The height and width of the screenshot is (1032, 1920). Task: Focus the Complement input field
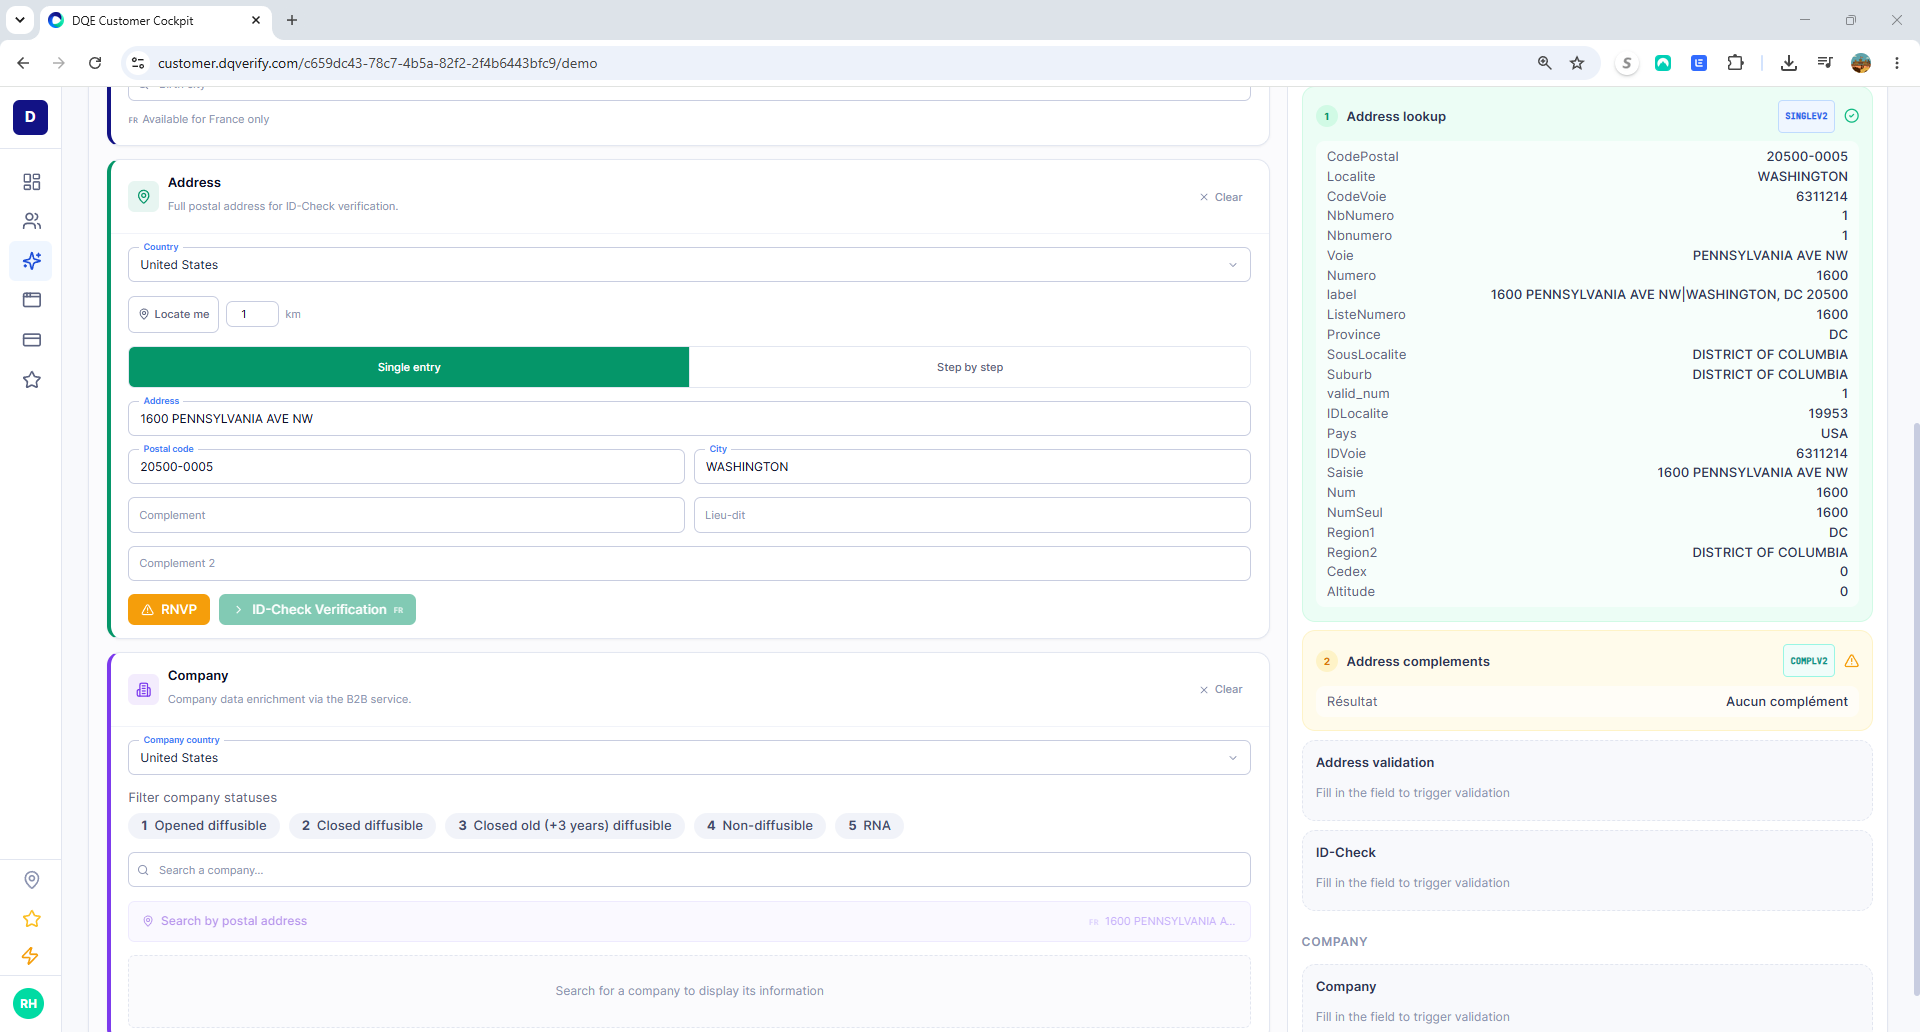(406, 515)
